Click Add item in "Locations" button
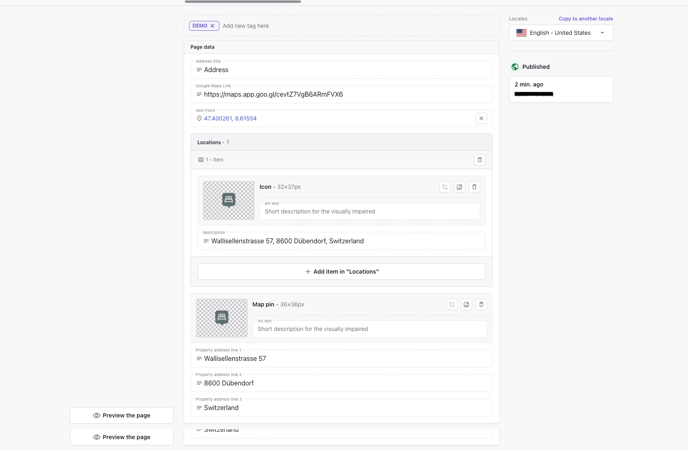 [x=341, y=272]
